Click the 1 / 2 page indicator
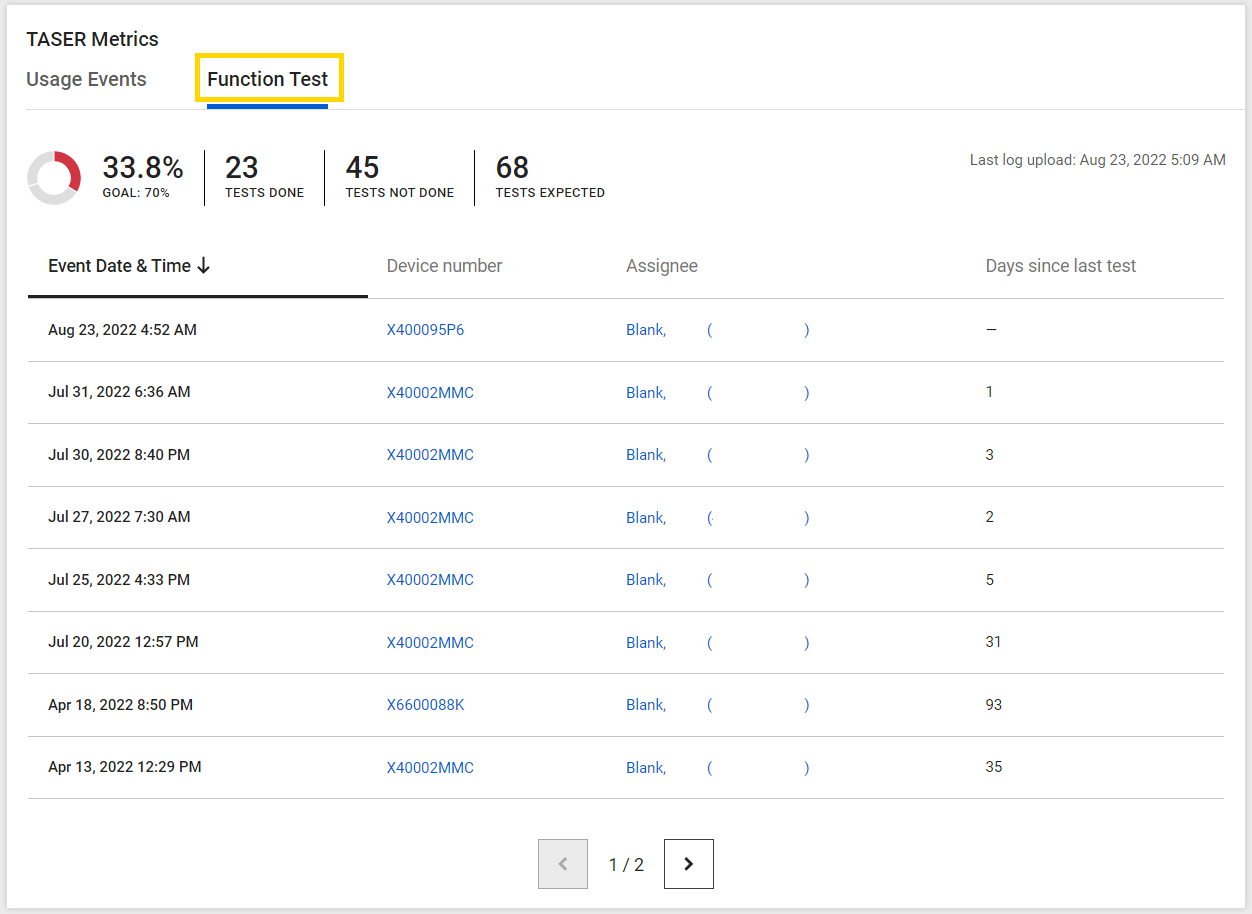Viewport: 1252px width, 914px height. pyautogui.click(x=626, y=863)
